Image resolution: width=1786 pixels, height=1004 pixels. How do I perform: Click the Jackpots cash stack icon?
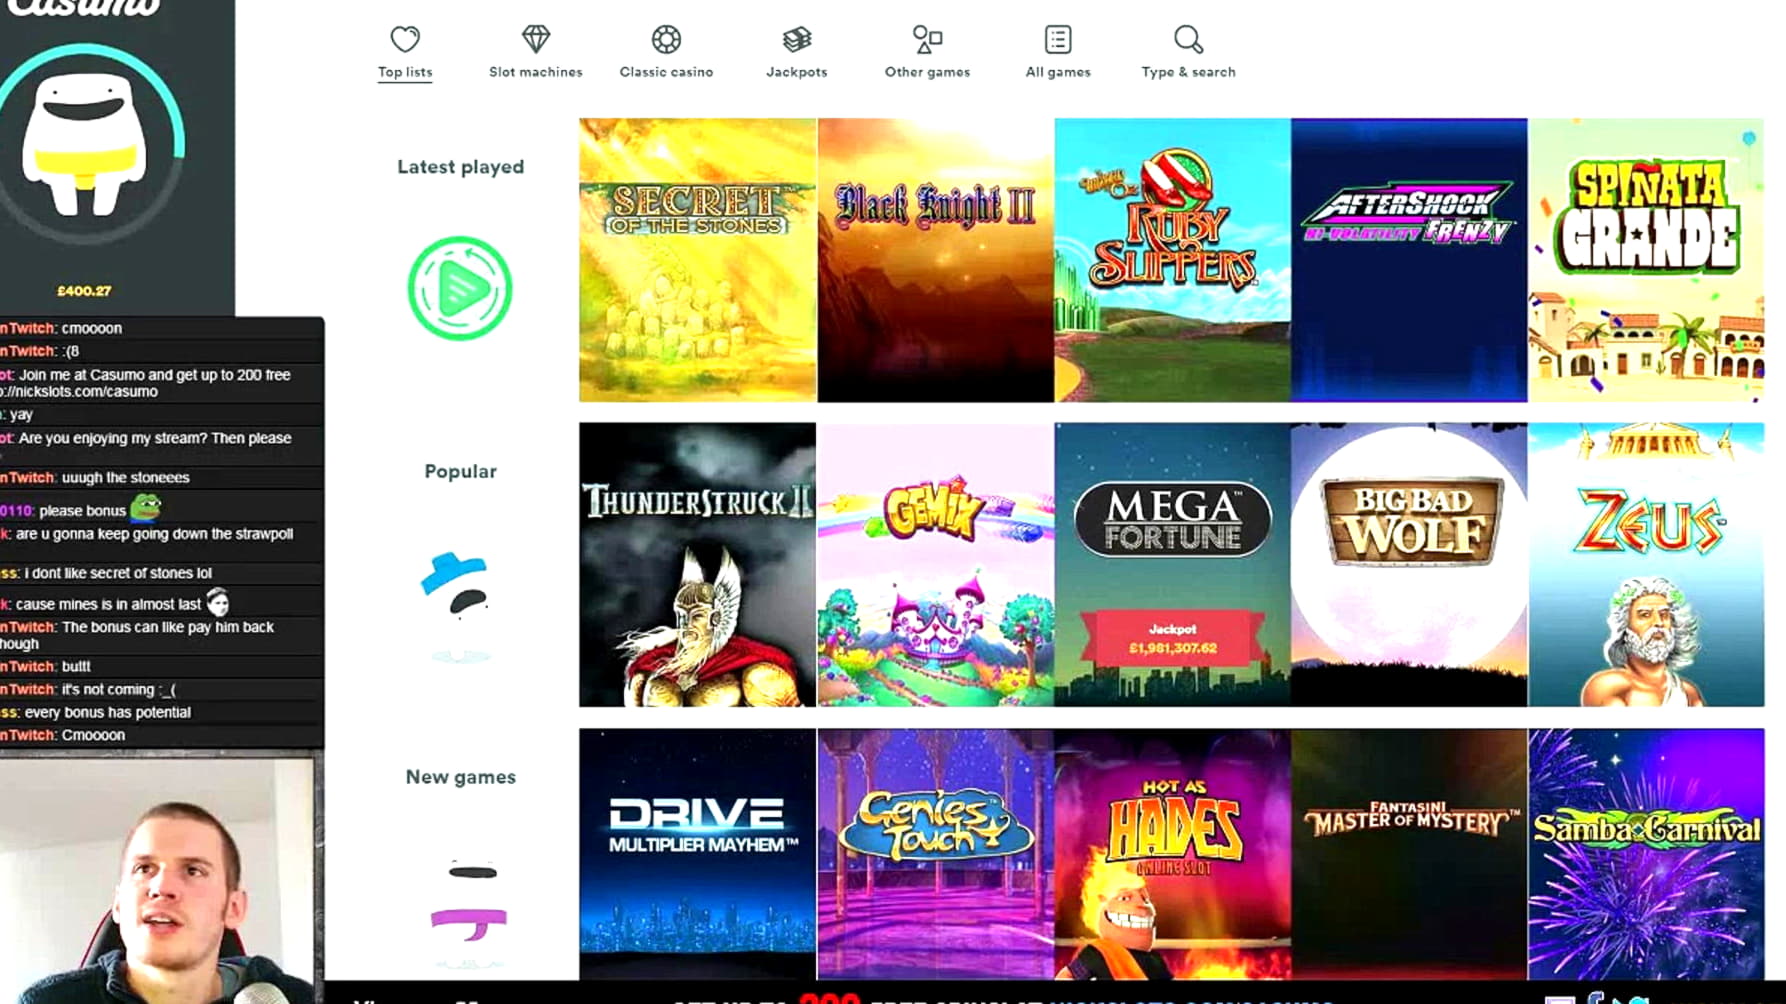click(797, 39)
